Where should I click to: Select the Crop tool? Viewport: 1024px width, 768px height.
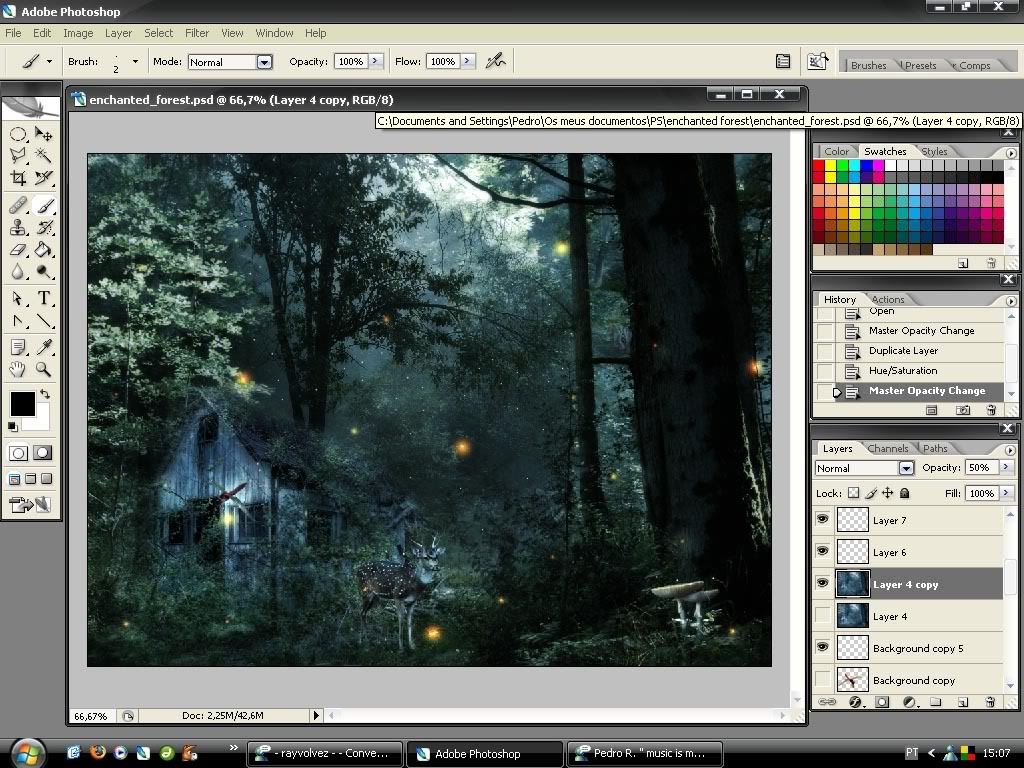coord(18,178)
